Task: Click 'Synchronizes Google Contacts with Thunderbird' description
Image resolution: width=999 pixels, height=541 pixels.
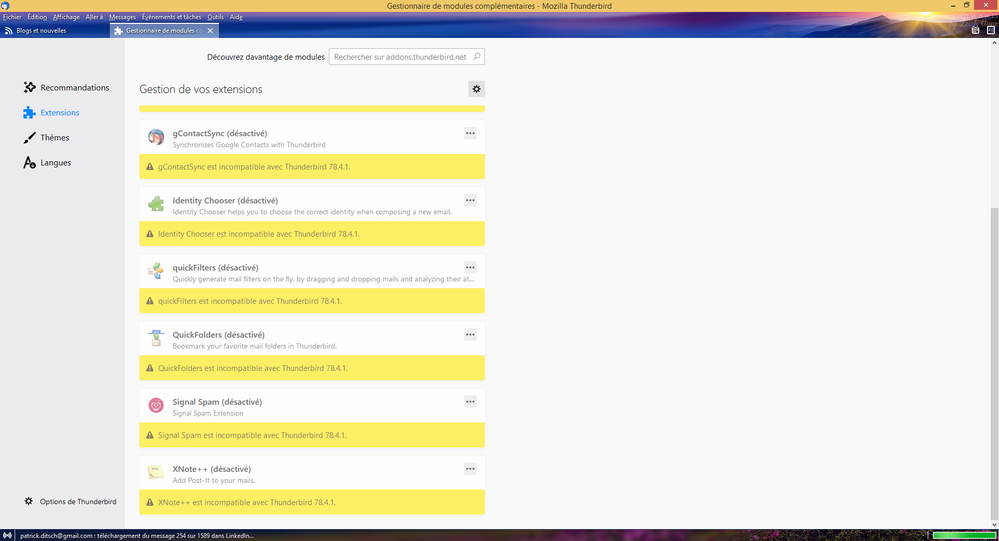Action: [x=249, y=145]
